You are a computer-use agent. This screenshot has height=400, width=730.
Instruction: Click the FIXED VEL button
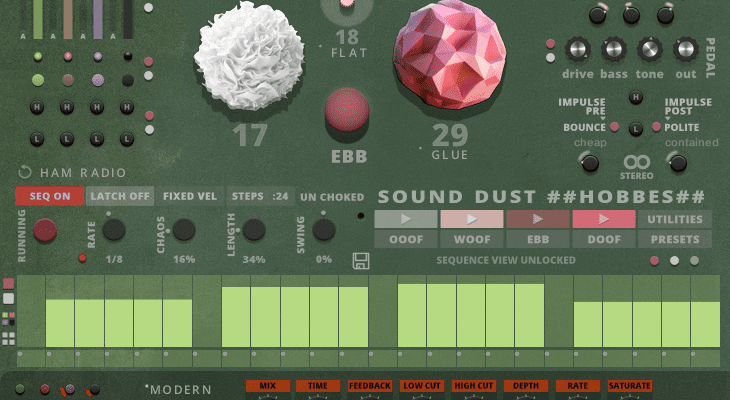190,196
